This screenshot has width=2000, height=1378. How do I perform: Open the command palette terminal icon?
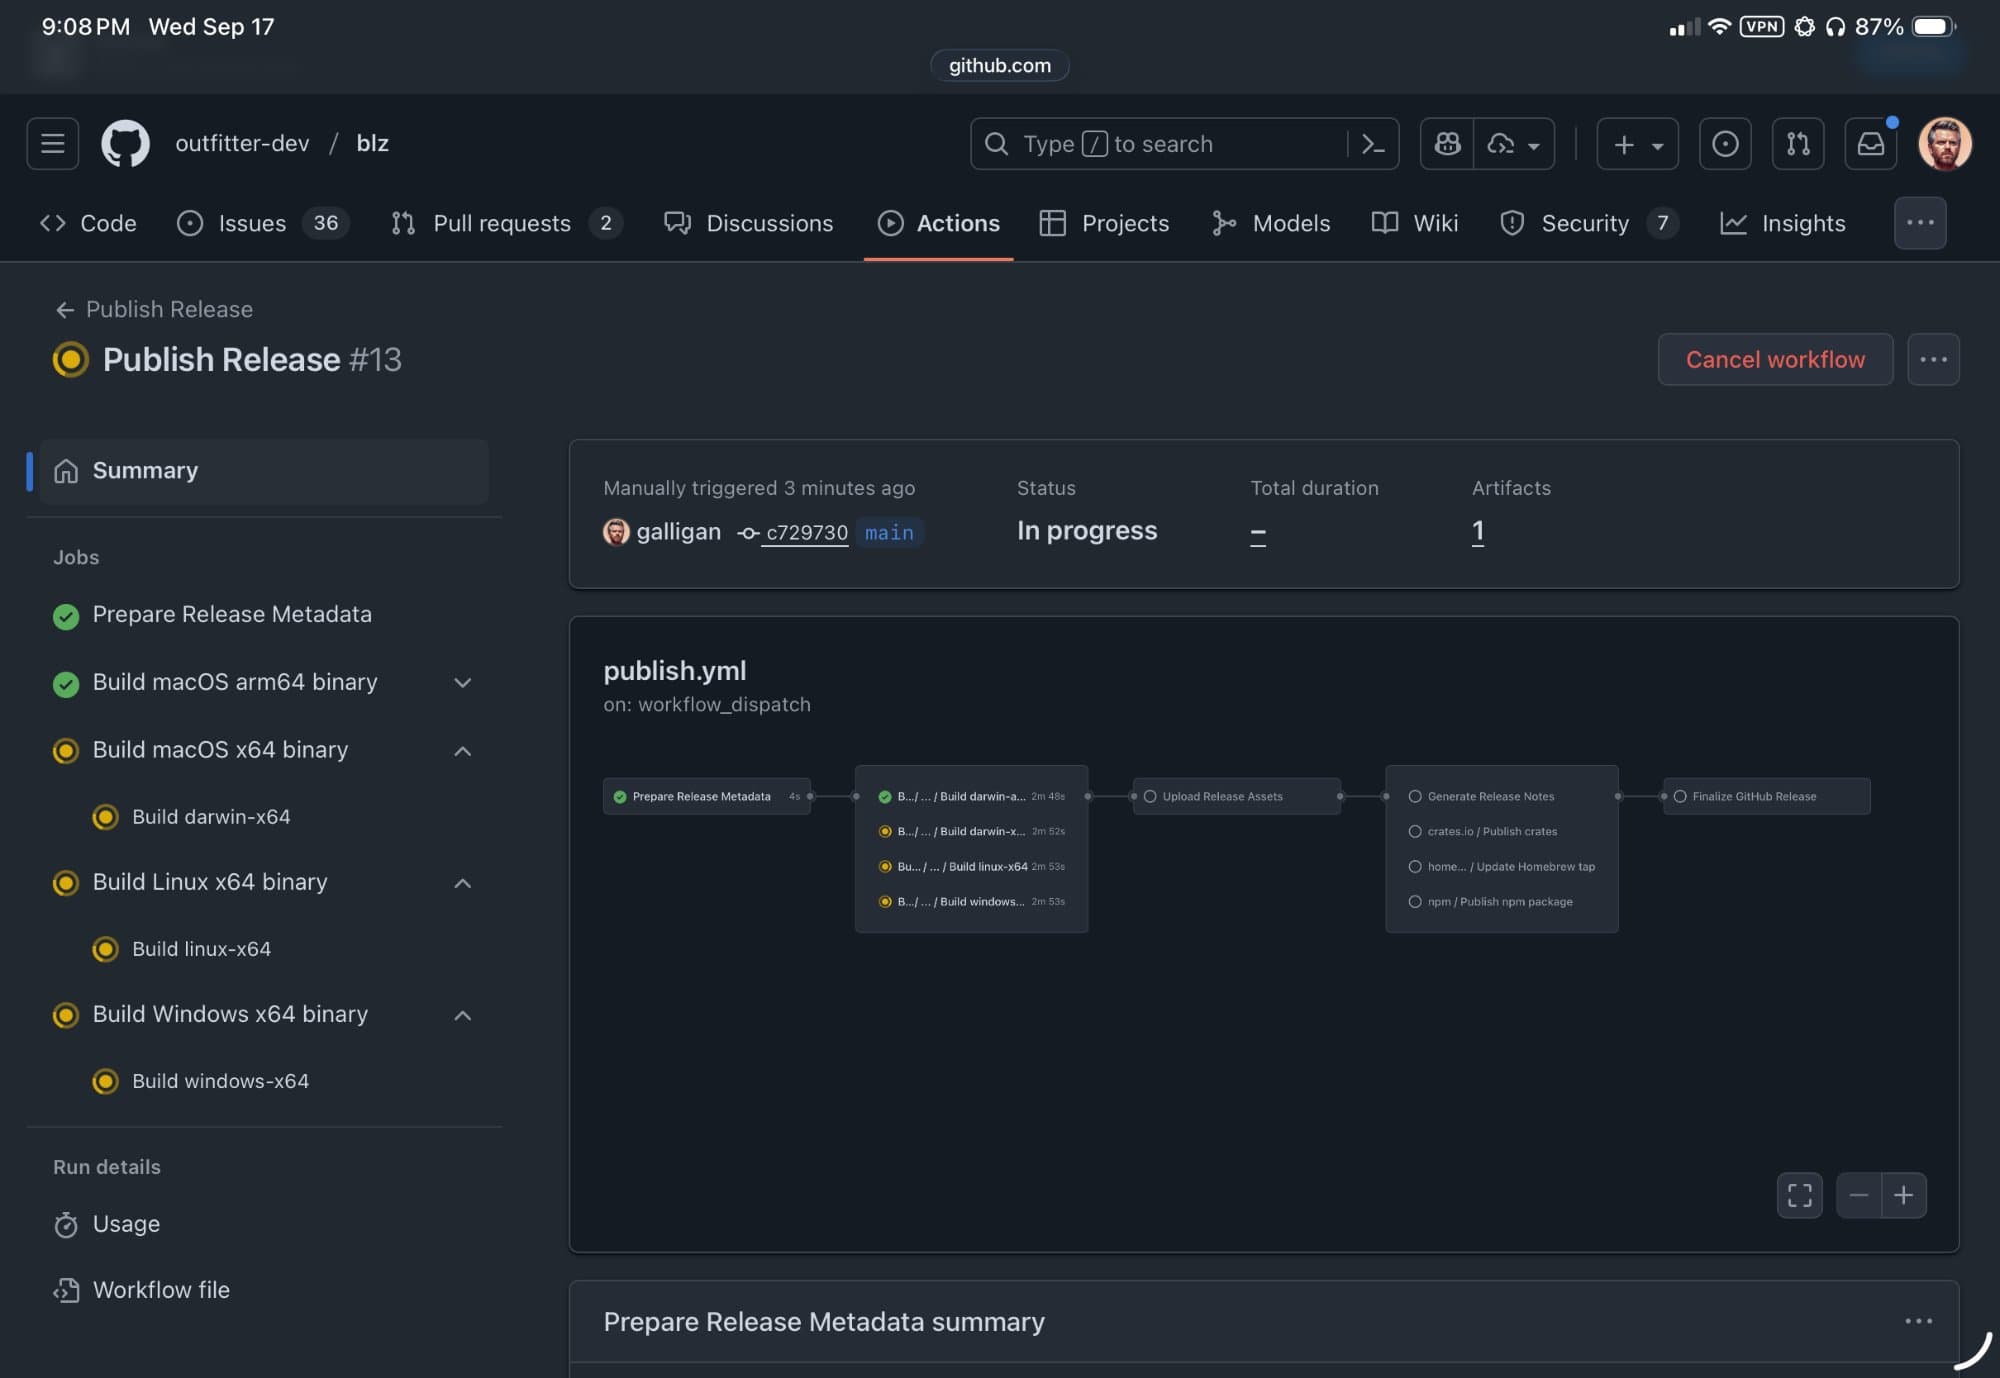[x=1373, y=143]
